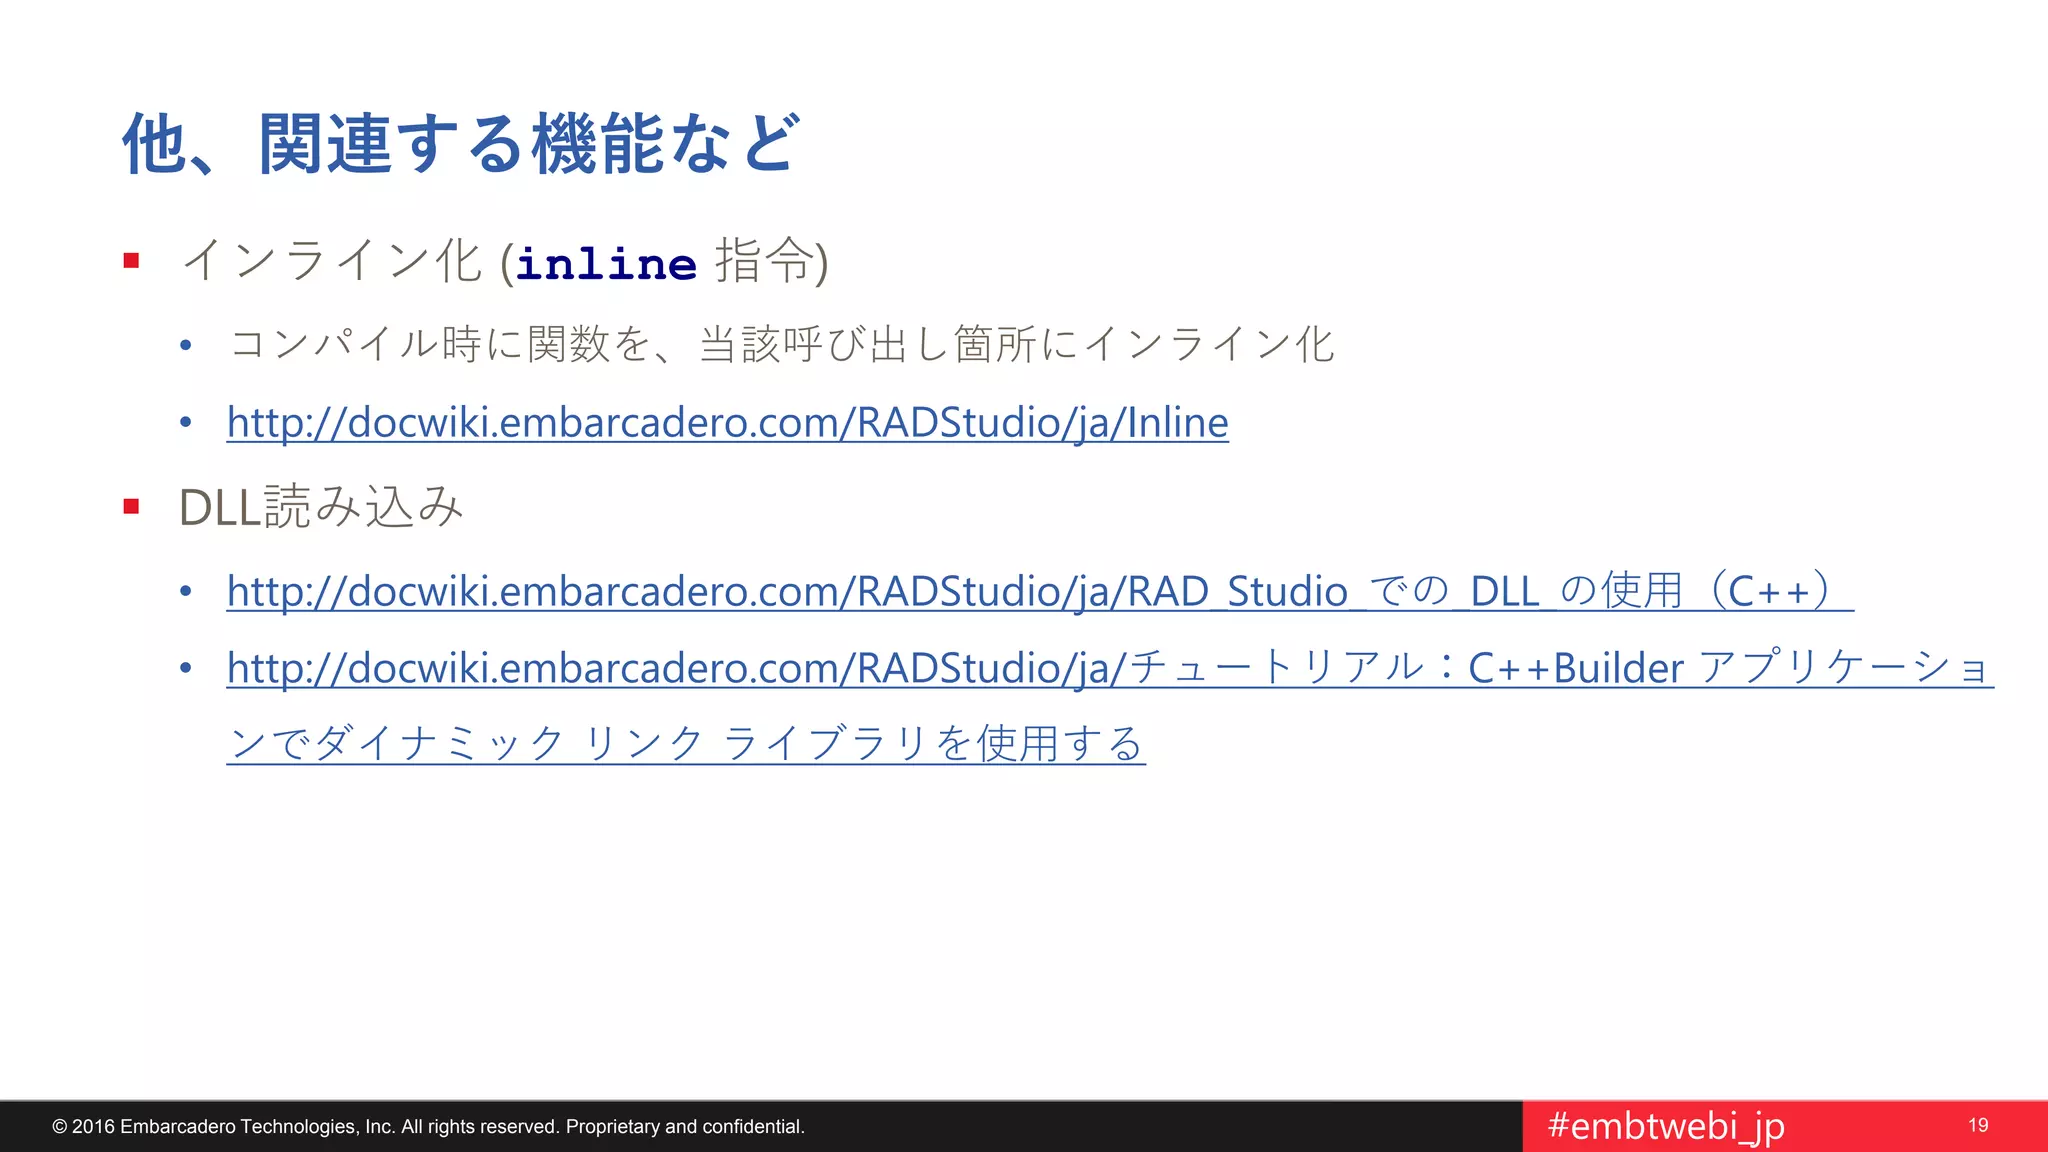
Task: Click the DLL読み込み bullet heading
Action: [x=321, y=507]
